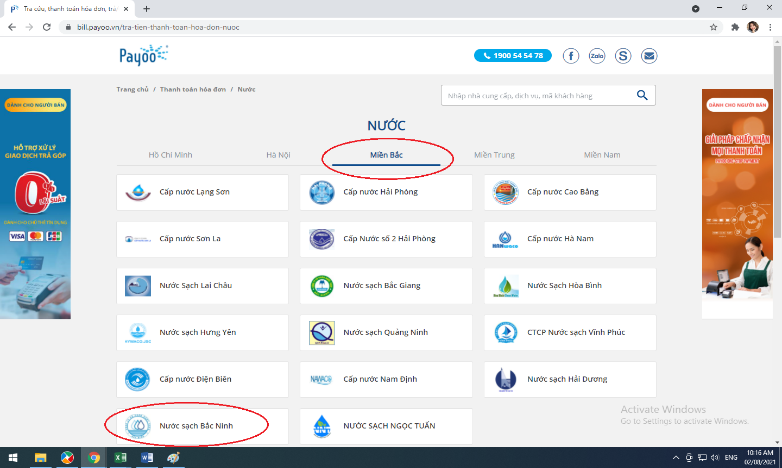Click Cấp Nước số 2 Hải Phòng logo
The image size is (782, 468).
tap(322, 239)
